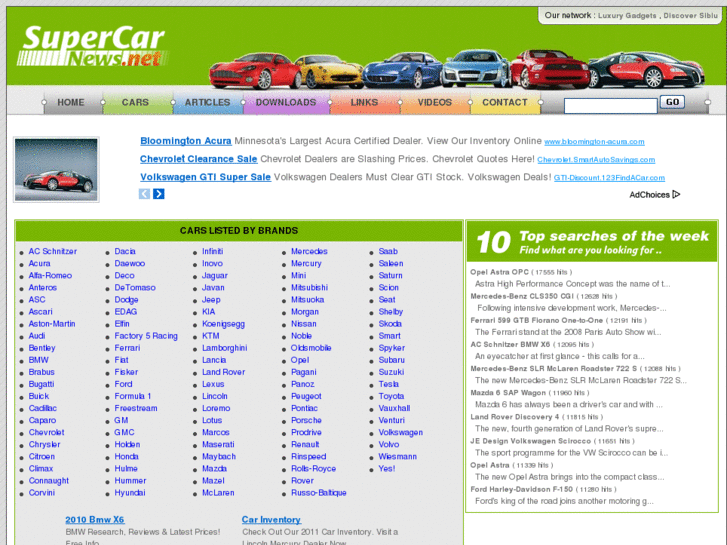Select the BMW brand link
Image resolution: width=727 pixels, height=545 pixels.
coord(38,360)
